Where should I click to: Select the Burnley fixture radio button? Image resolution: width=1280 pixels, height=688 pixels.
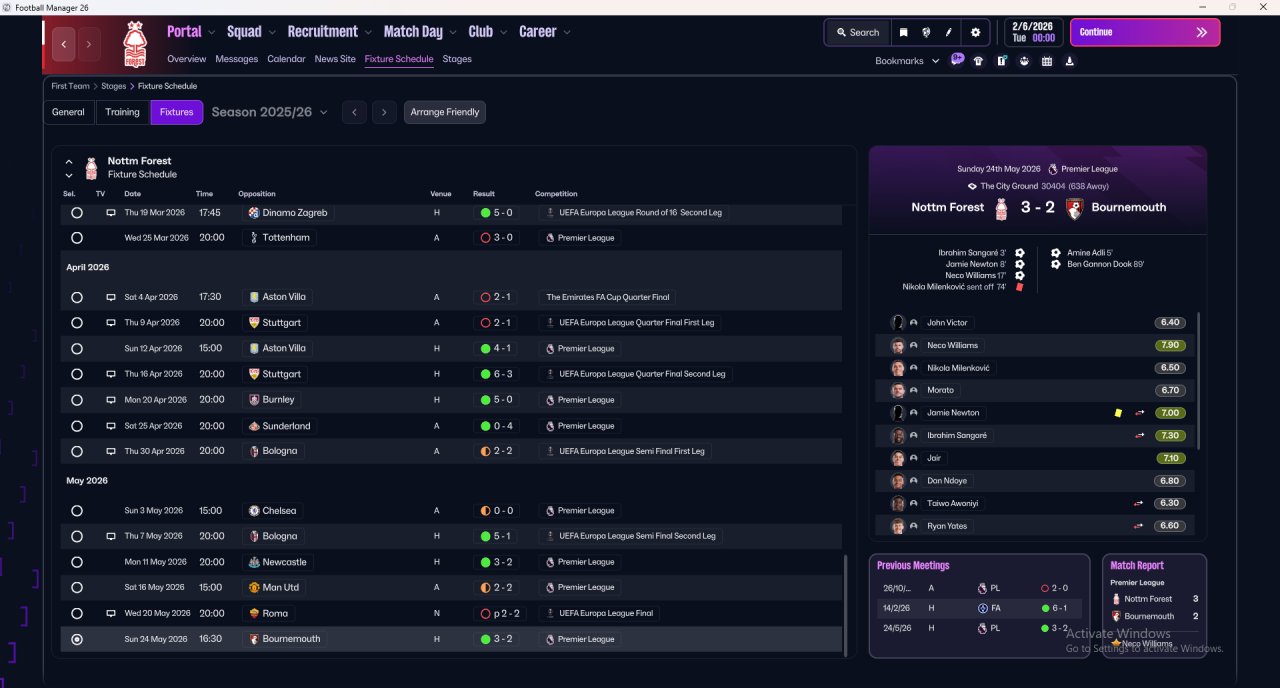pyautogui.click(x=77, y=400)
